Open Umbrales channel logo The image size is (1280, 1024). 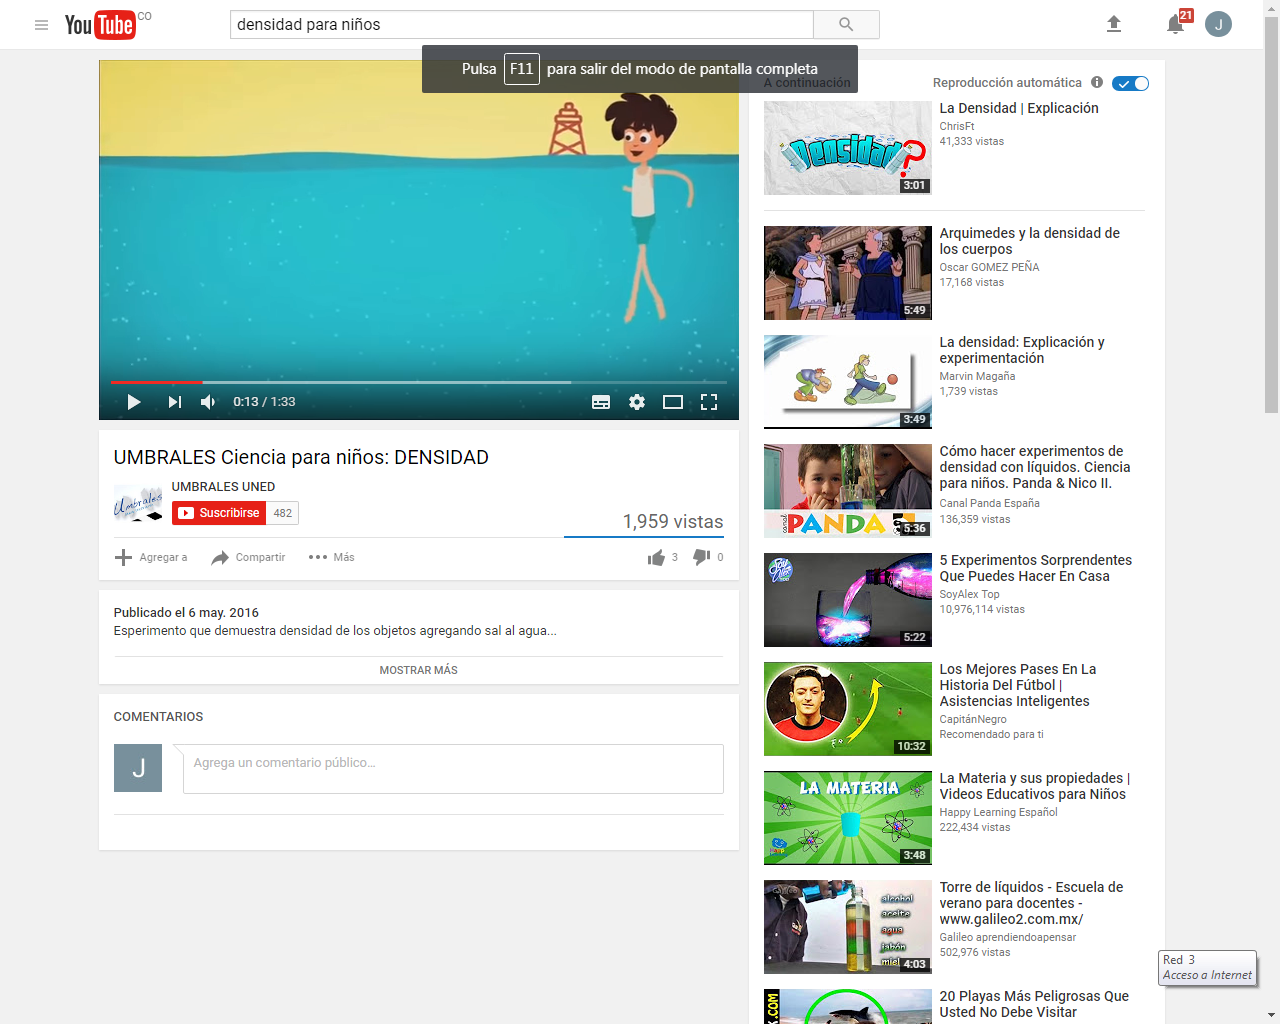tap(138, 503)
